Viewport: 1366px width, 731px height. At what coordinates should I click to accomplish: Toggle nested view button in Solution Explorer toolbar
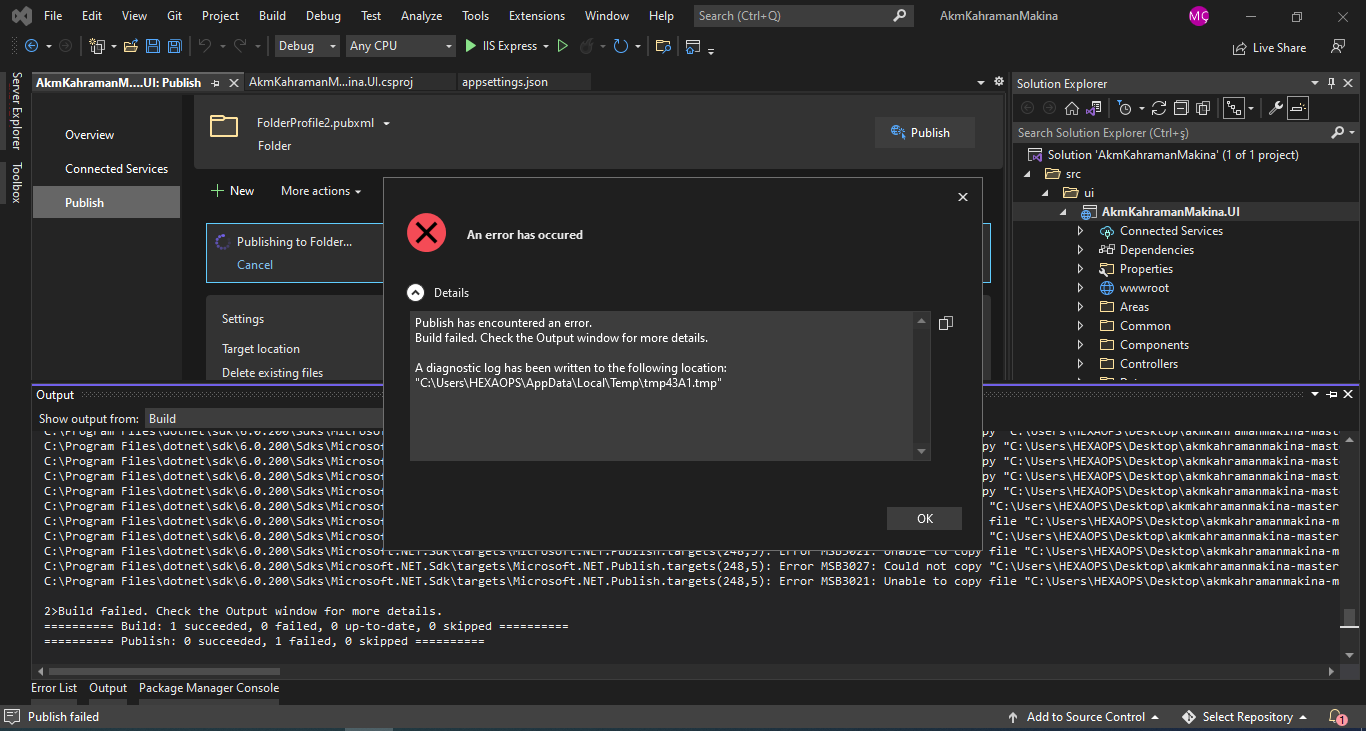[x=1233, y=108]
